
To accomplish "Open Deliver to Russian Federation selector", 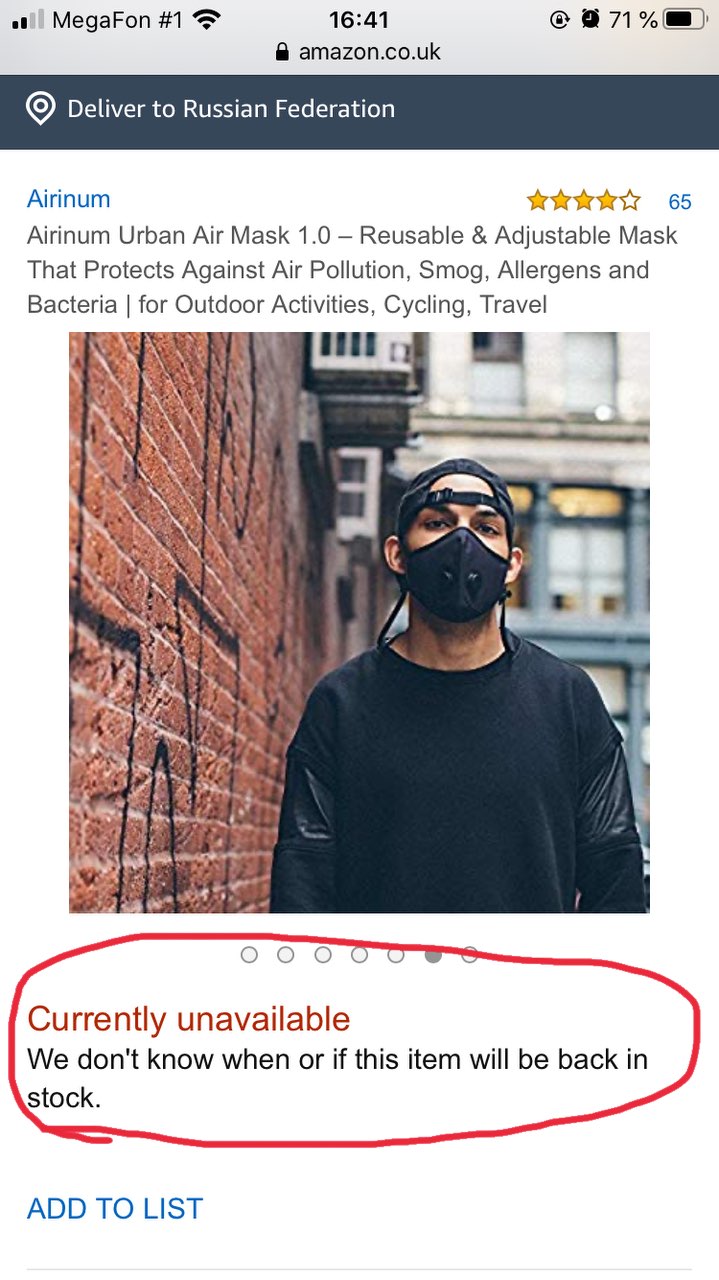I will pyautogui.click(x=359, y=109).
